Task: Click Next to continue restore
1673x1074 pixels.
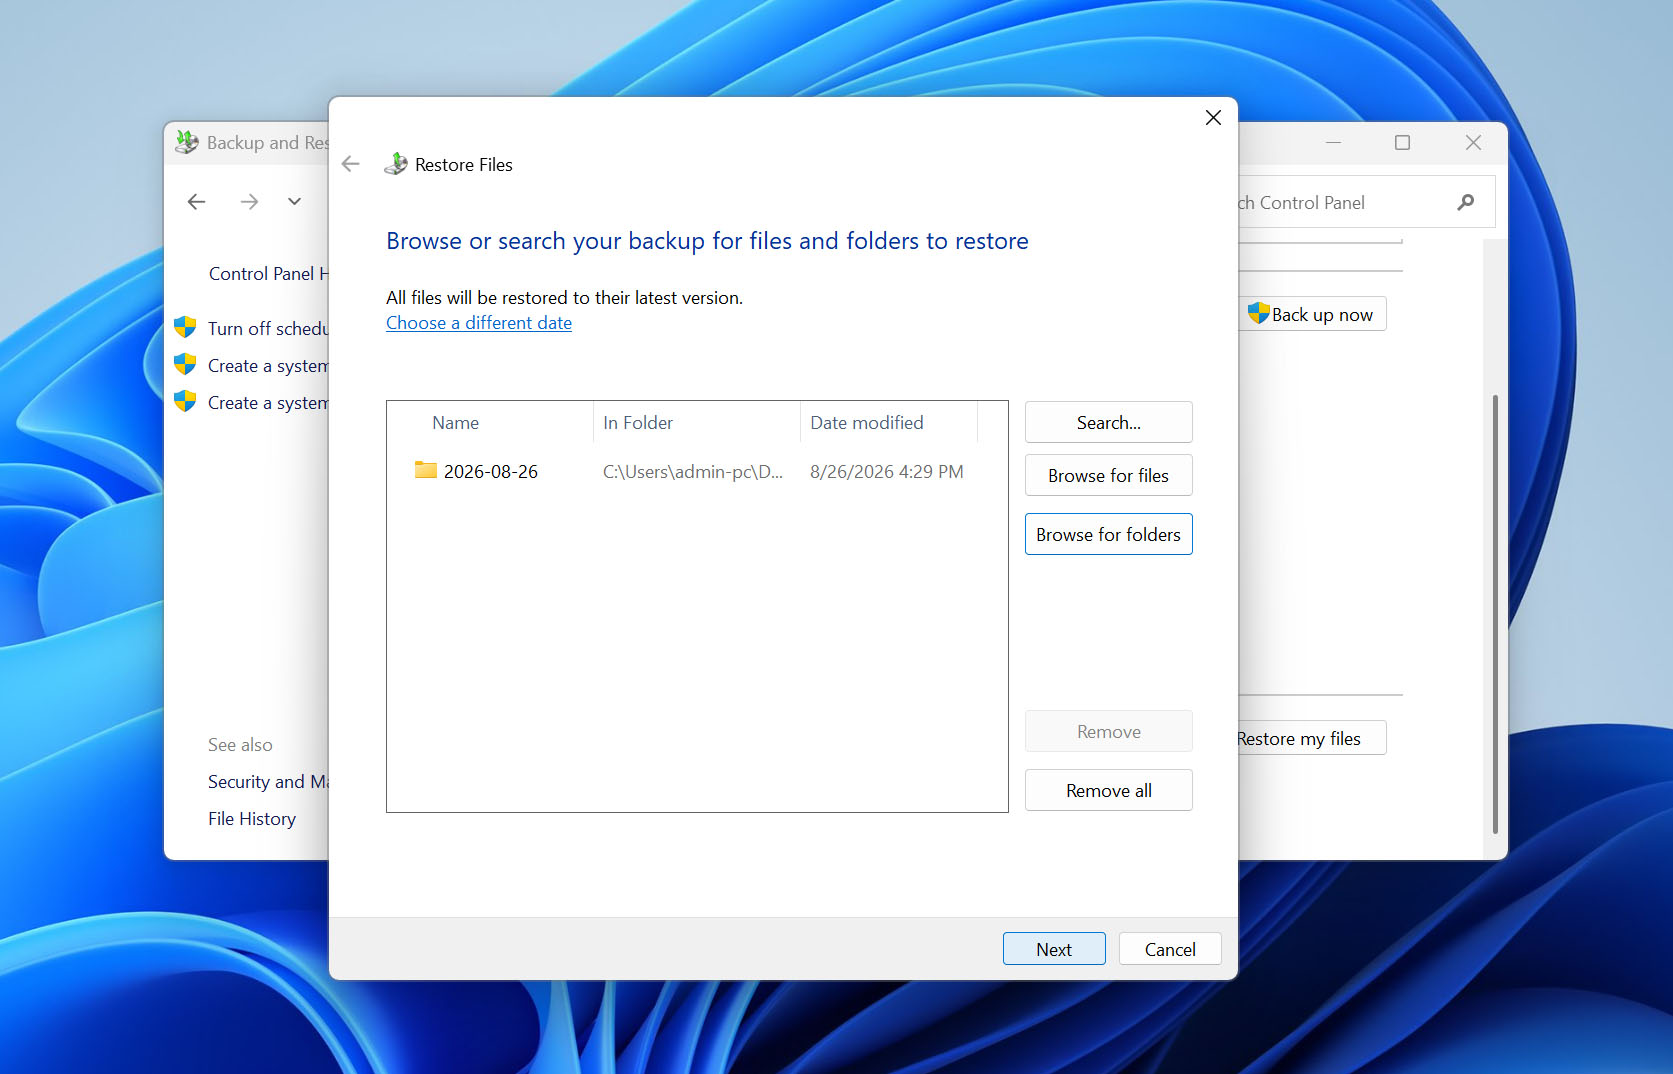Action: coord(1054,949)
